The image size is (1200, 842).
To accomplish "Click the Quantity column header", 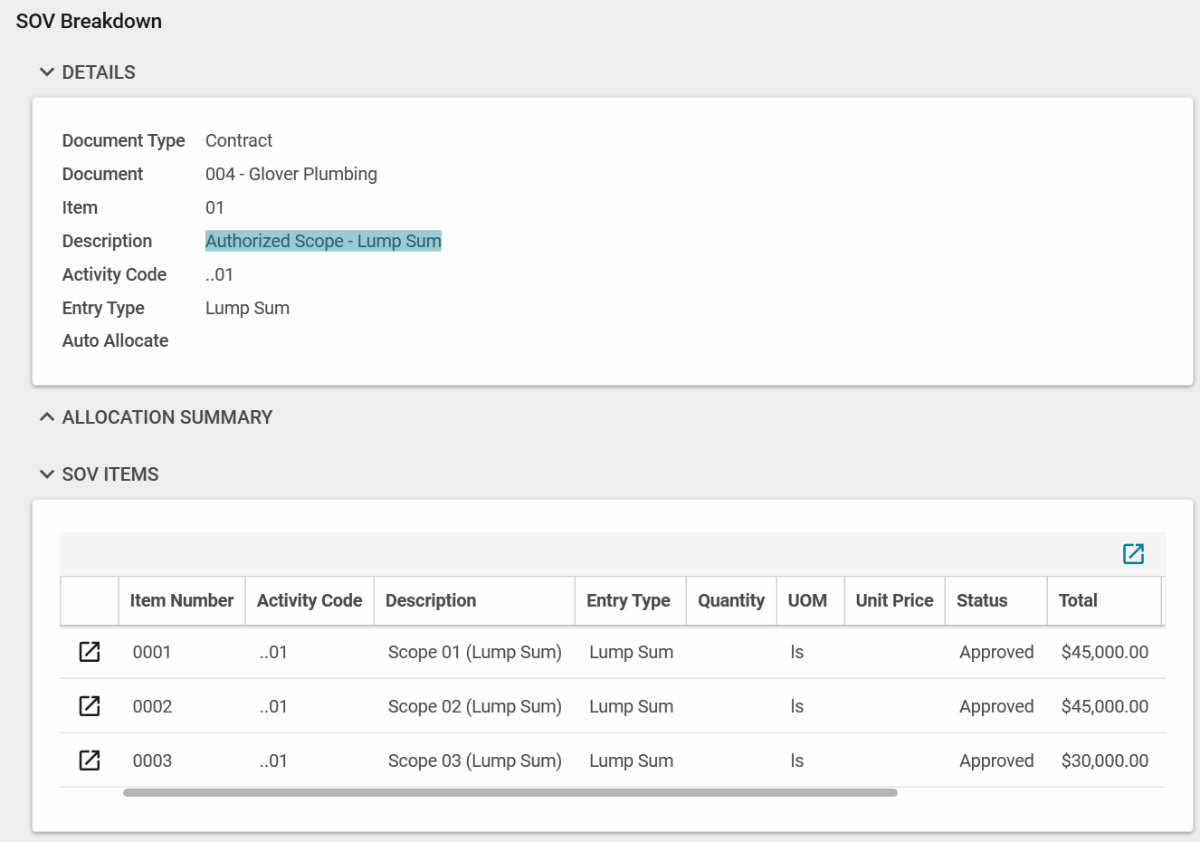I will (731, 600).
